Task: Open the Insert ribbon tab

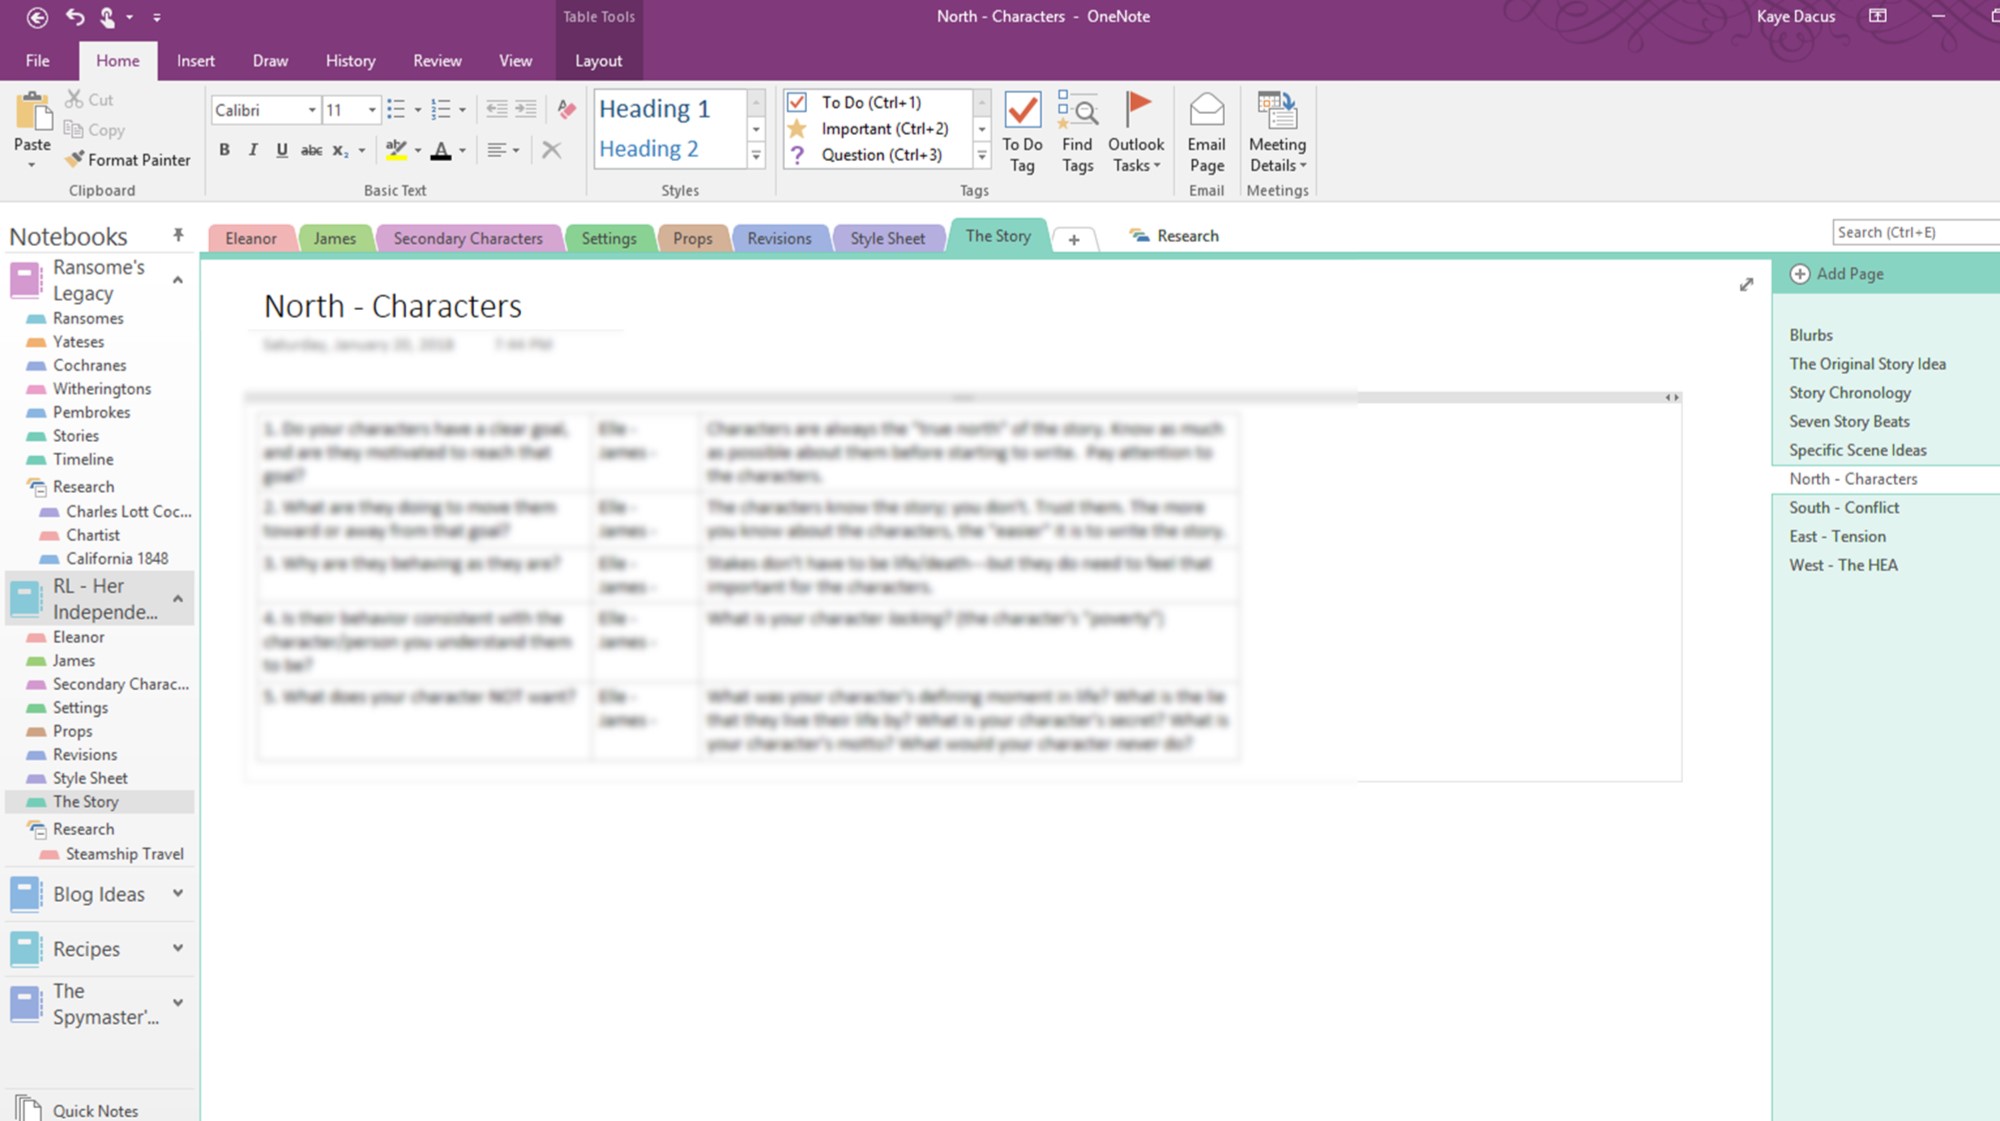Action: coord(195,61)
